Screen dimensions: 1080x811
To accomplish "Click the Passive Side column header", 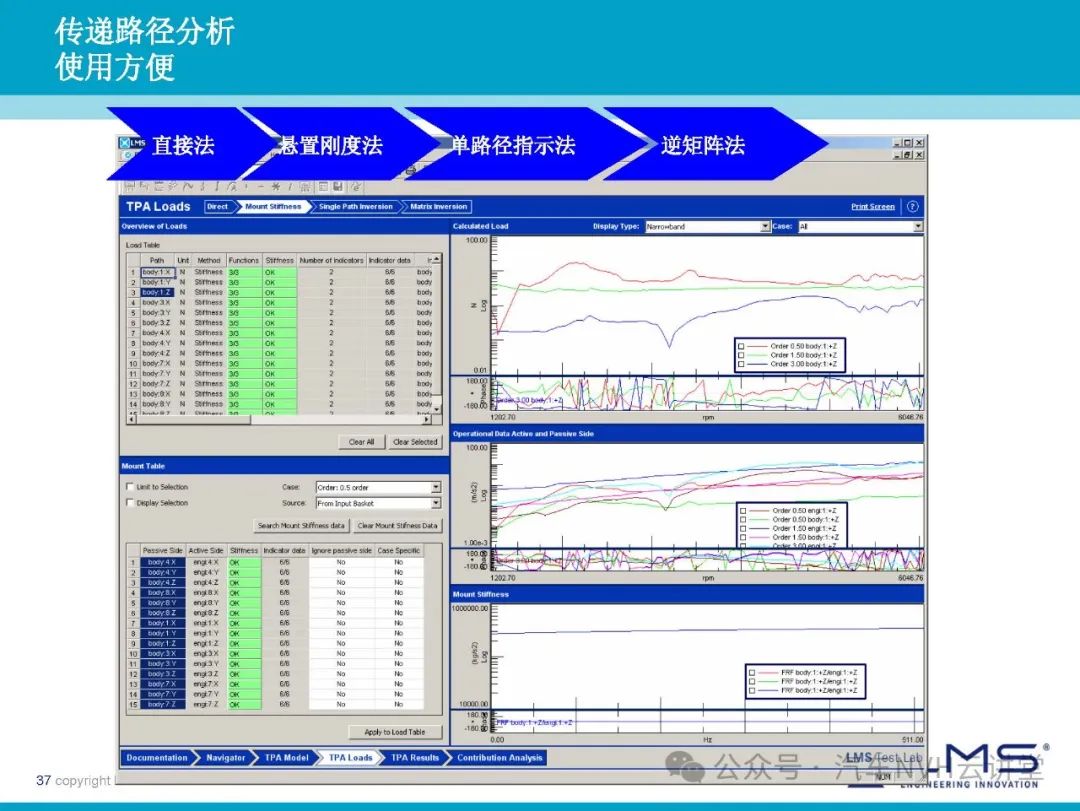I will coord(163,551).
